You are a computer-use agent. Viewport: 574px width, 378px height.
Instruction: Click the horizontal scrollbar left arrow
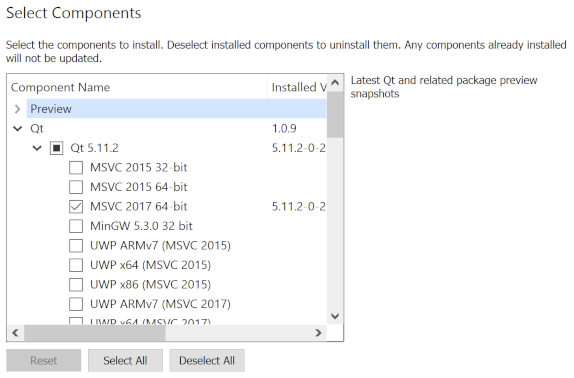tap(15, 333)
